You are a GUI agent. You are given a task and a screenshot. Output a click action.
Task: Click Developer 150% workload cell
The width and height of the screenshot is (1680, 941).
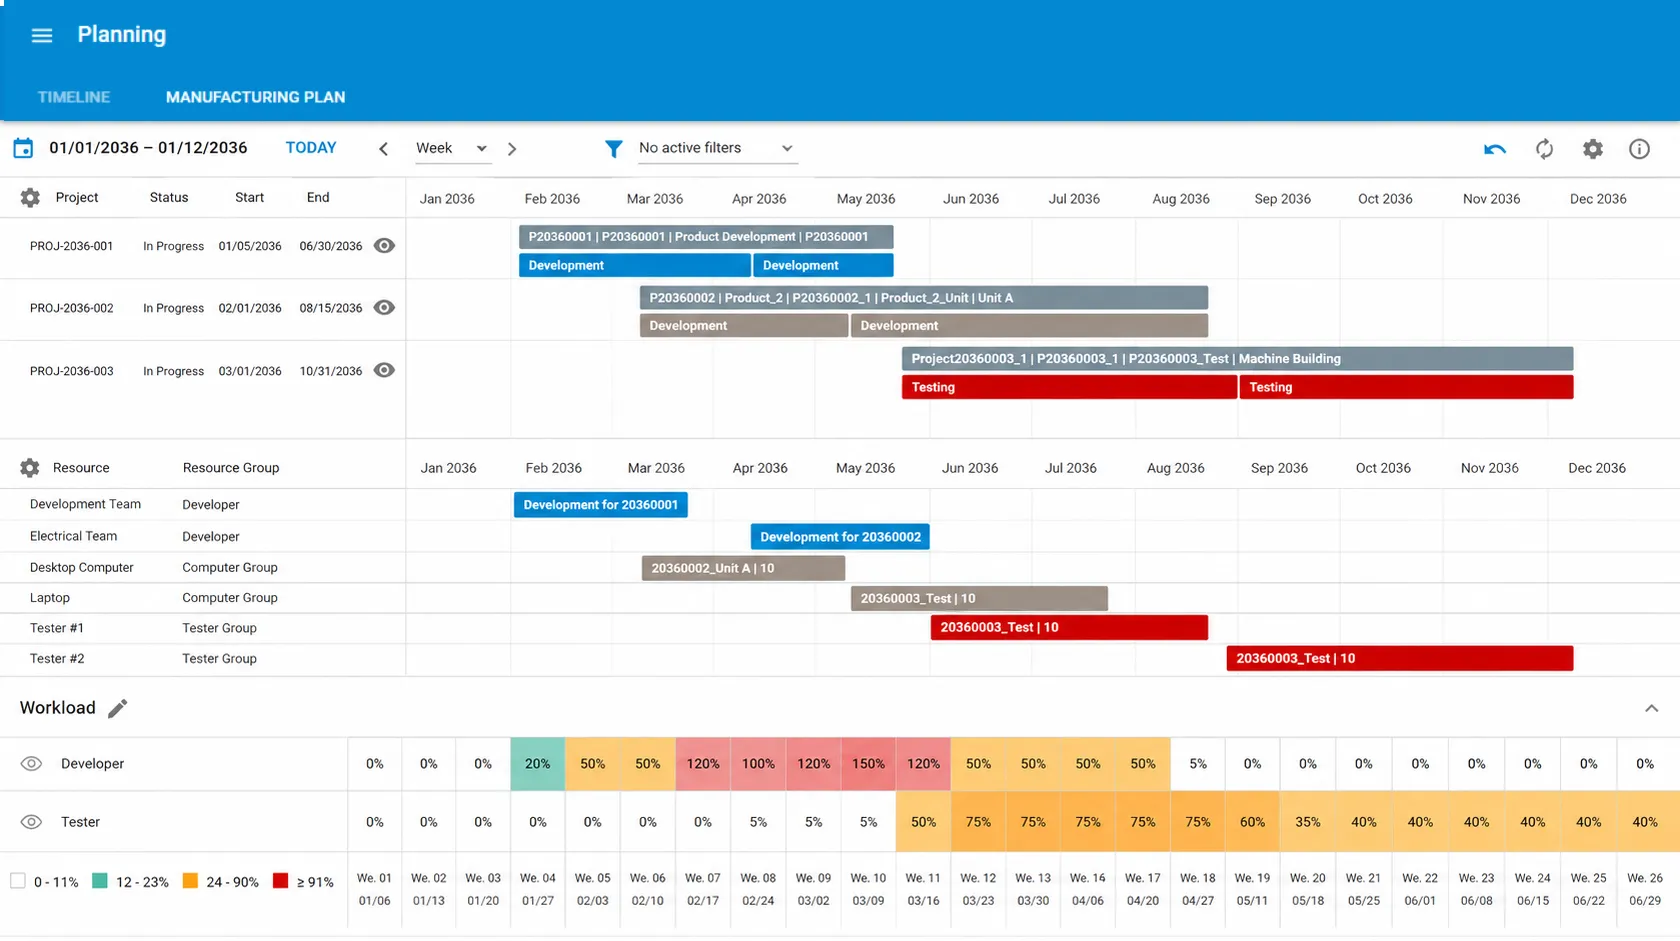868,764
